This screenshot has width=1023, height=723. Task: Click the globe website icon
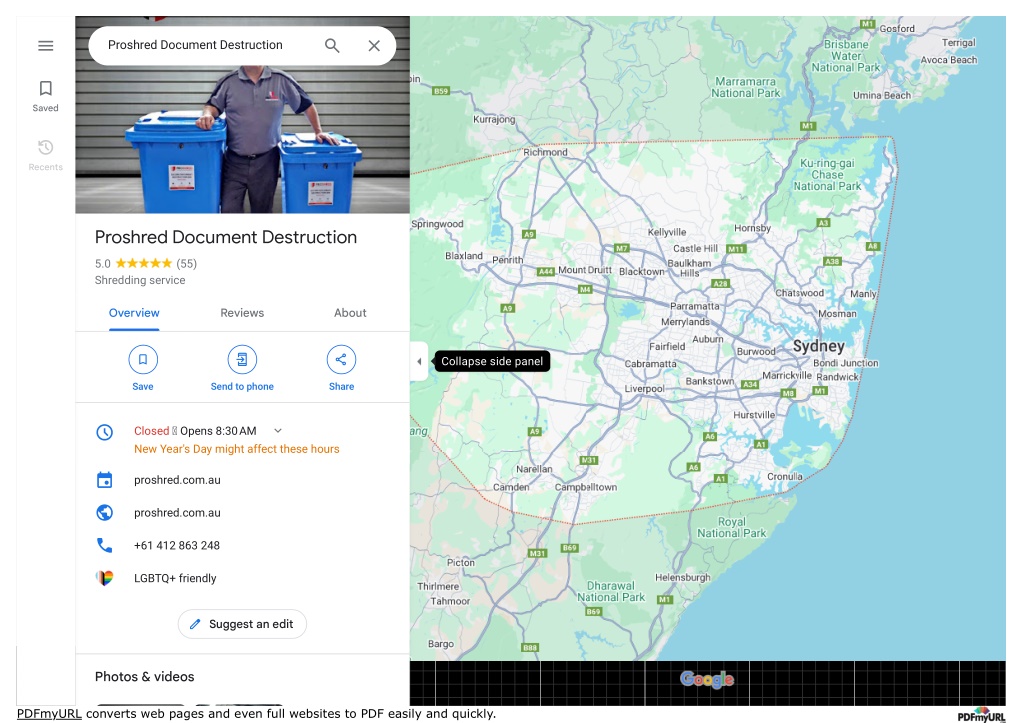(x=104, y=513)
